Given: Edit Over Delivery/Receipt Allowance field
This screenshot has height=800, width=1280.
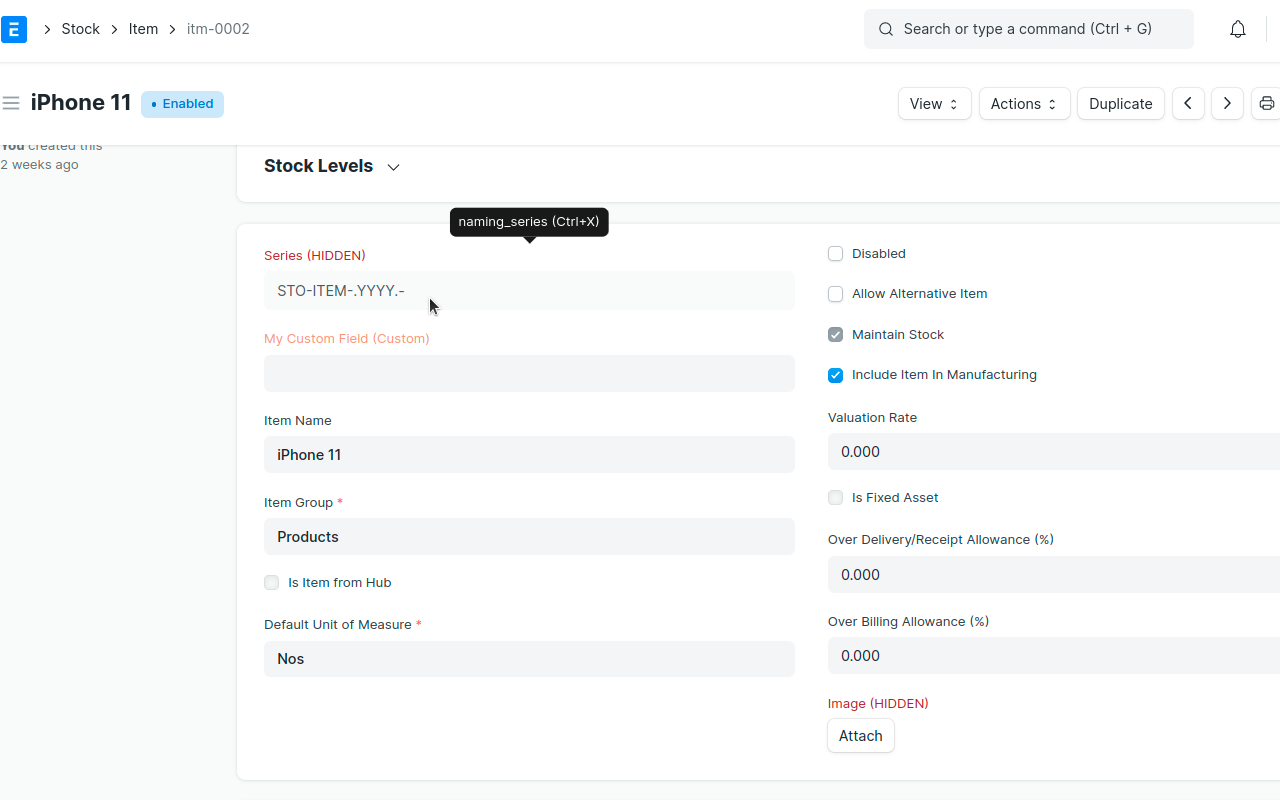Looking at the screenshot, I should (1054, 575).
